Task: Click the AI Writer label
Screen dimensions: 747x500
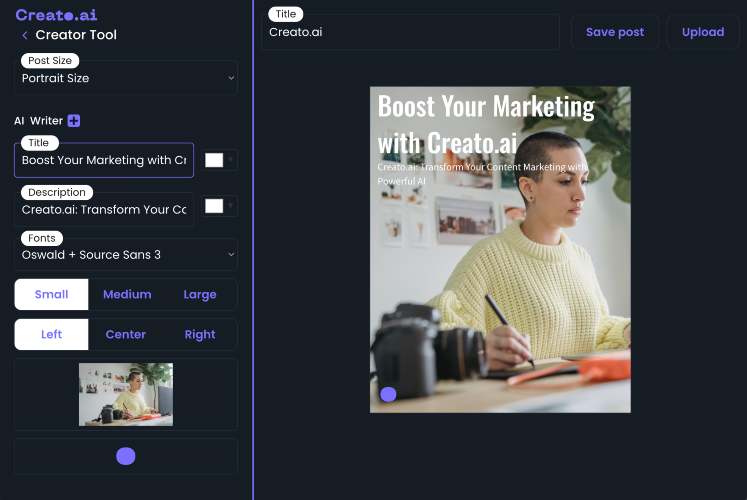Action: (38, 121)
